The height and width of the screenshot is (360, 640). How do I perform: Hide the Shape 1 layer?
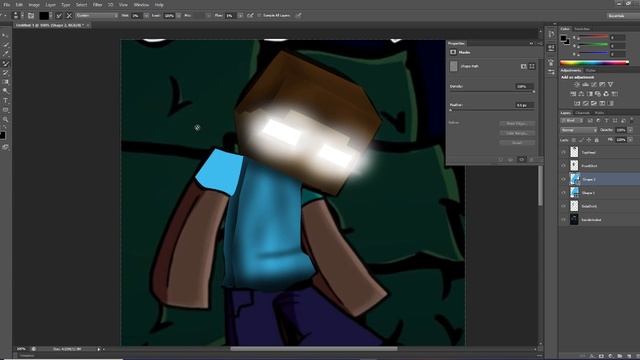coord(564,193)
